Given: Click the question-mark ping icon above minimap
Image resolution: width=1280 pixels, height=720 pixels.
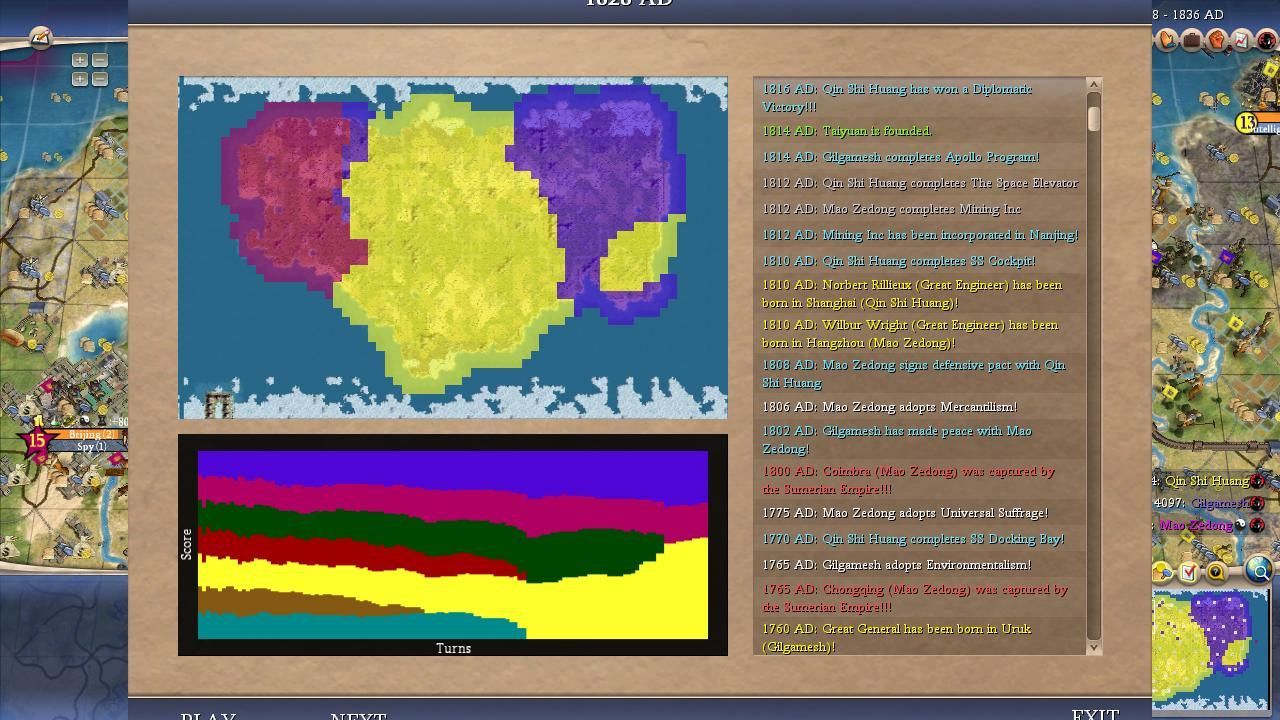Looking at the screenshot, I should (x=1216, y=572).
